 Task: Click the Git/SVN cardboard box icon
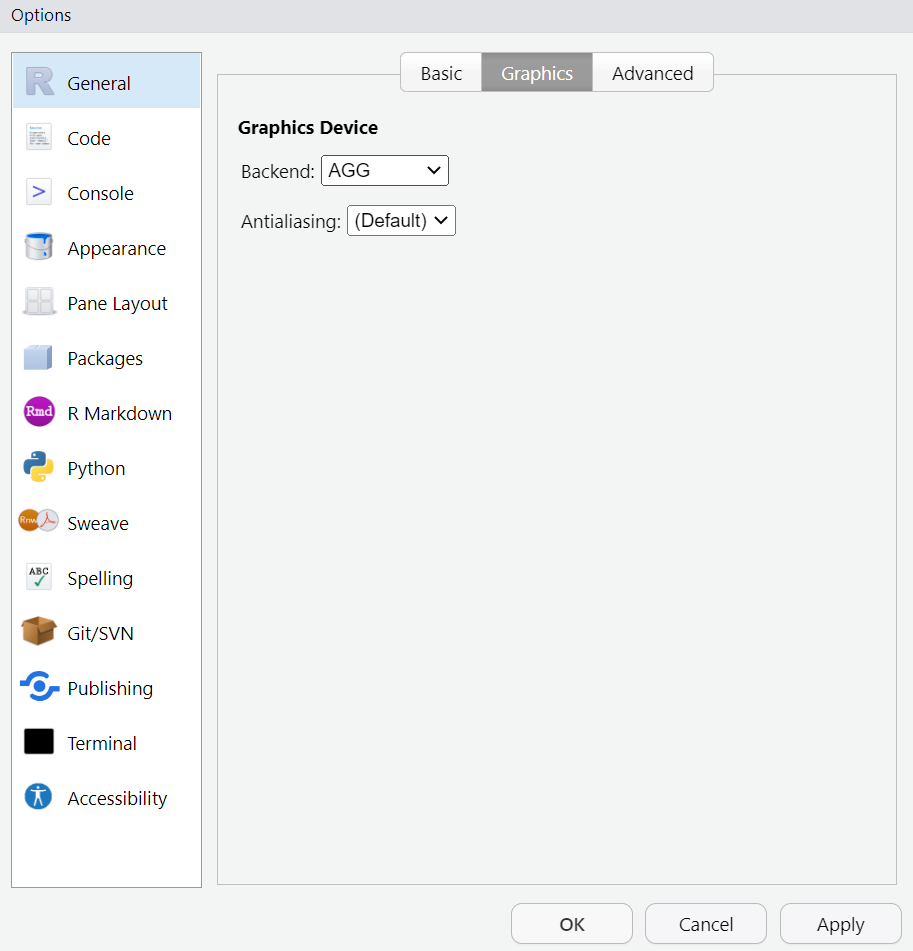(x=39, y=632)
